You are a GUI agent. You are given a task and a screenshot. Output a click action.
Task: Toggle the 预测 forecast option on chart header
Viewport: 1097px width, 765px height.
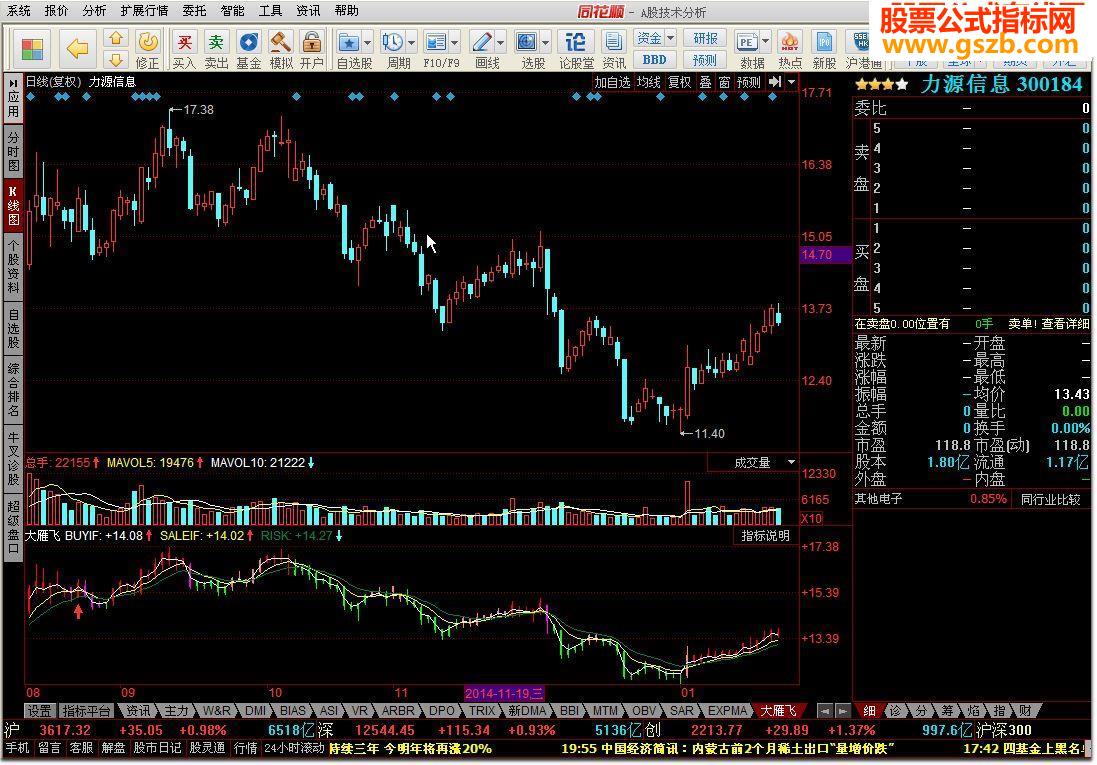point(748,82)
